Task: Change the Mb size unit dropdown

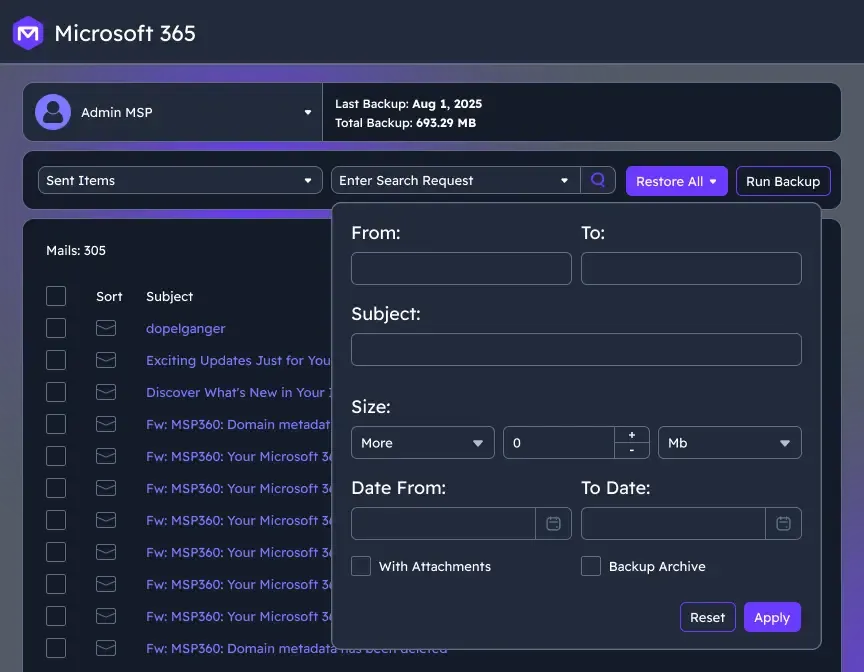Action: coord(729,443)
